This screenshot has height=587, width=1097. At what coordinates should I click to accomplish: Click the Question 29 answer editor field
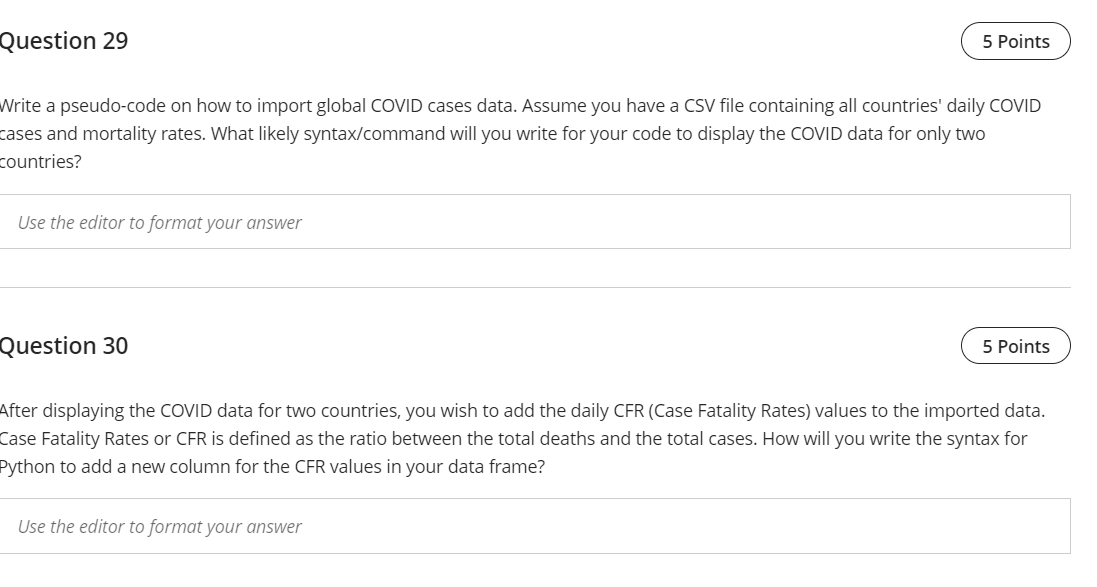pyautogui.click(x=535, y=222)
